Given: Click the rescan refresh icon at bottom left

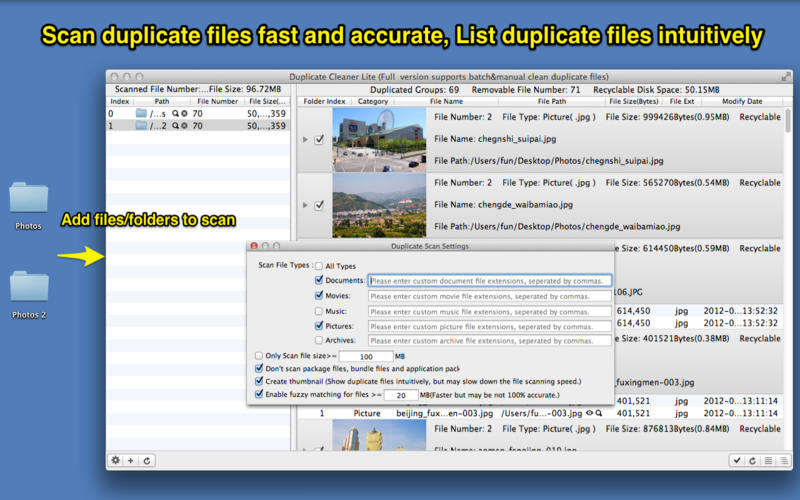Looking at the screenshot, I should (147, 460).
